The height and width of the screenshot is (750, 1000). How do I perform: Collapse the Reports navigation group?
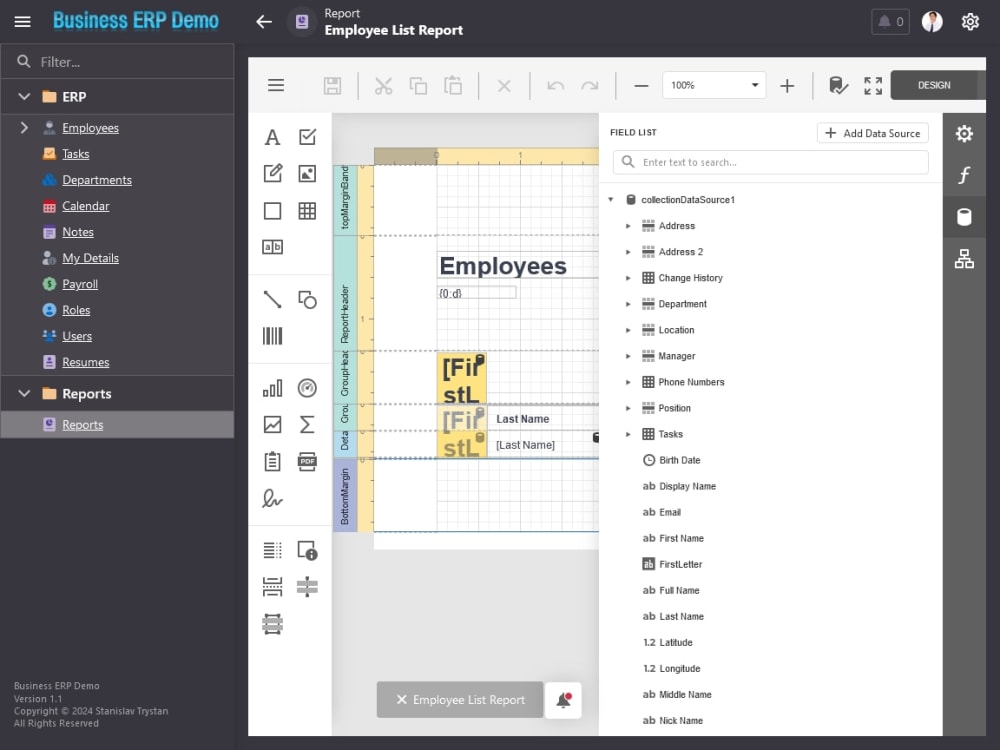24,393
